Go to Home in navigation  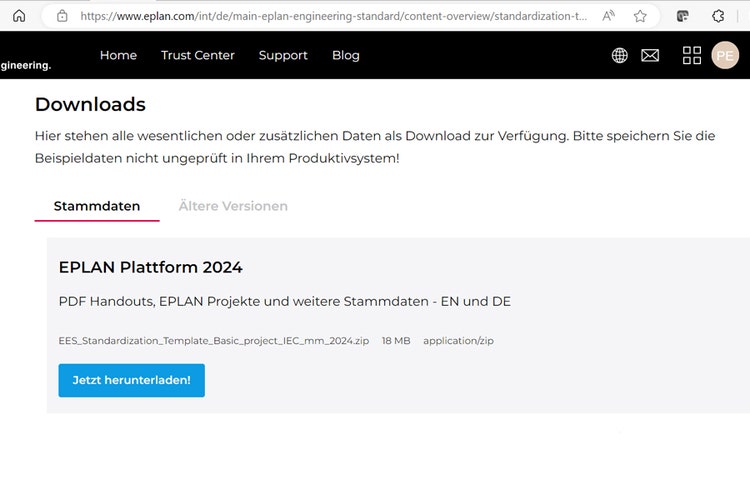click(118, 55)
